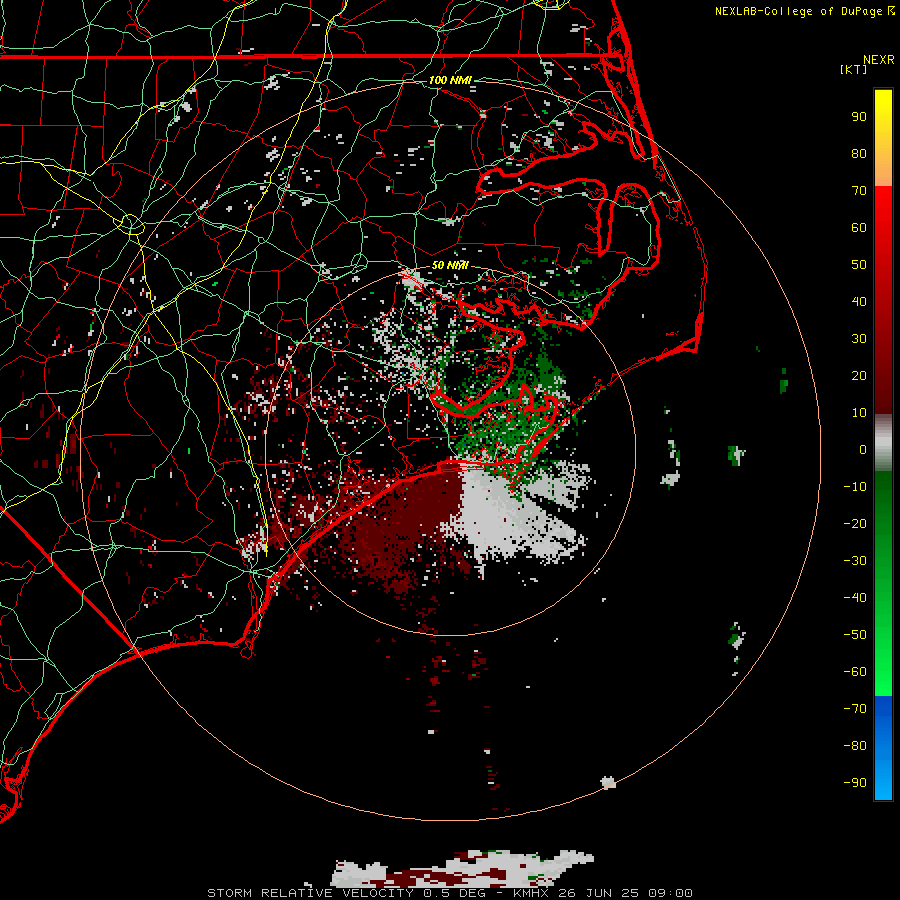
Task: Click the -20 value on the color scale
Action: click(855, 524)
